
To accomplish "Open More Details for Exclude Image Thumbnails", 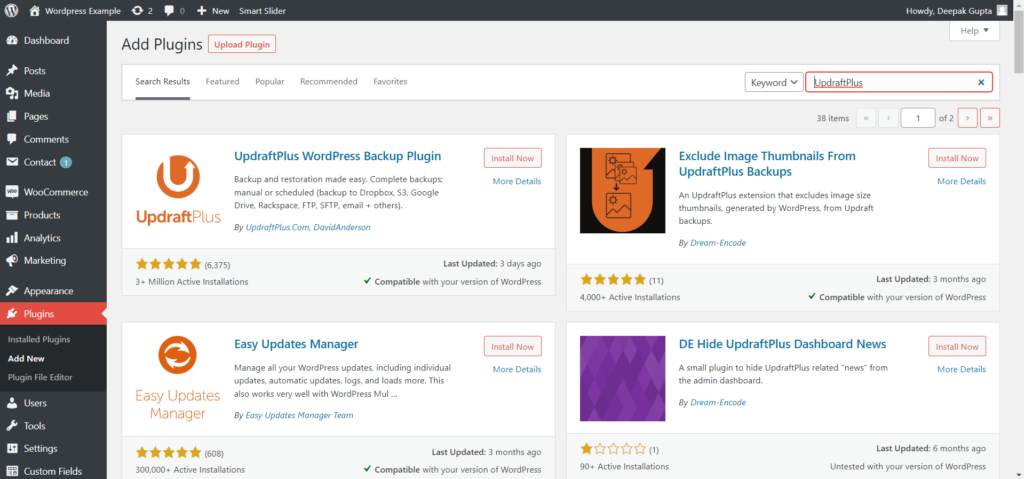I will pos(961,181).
